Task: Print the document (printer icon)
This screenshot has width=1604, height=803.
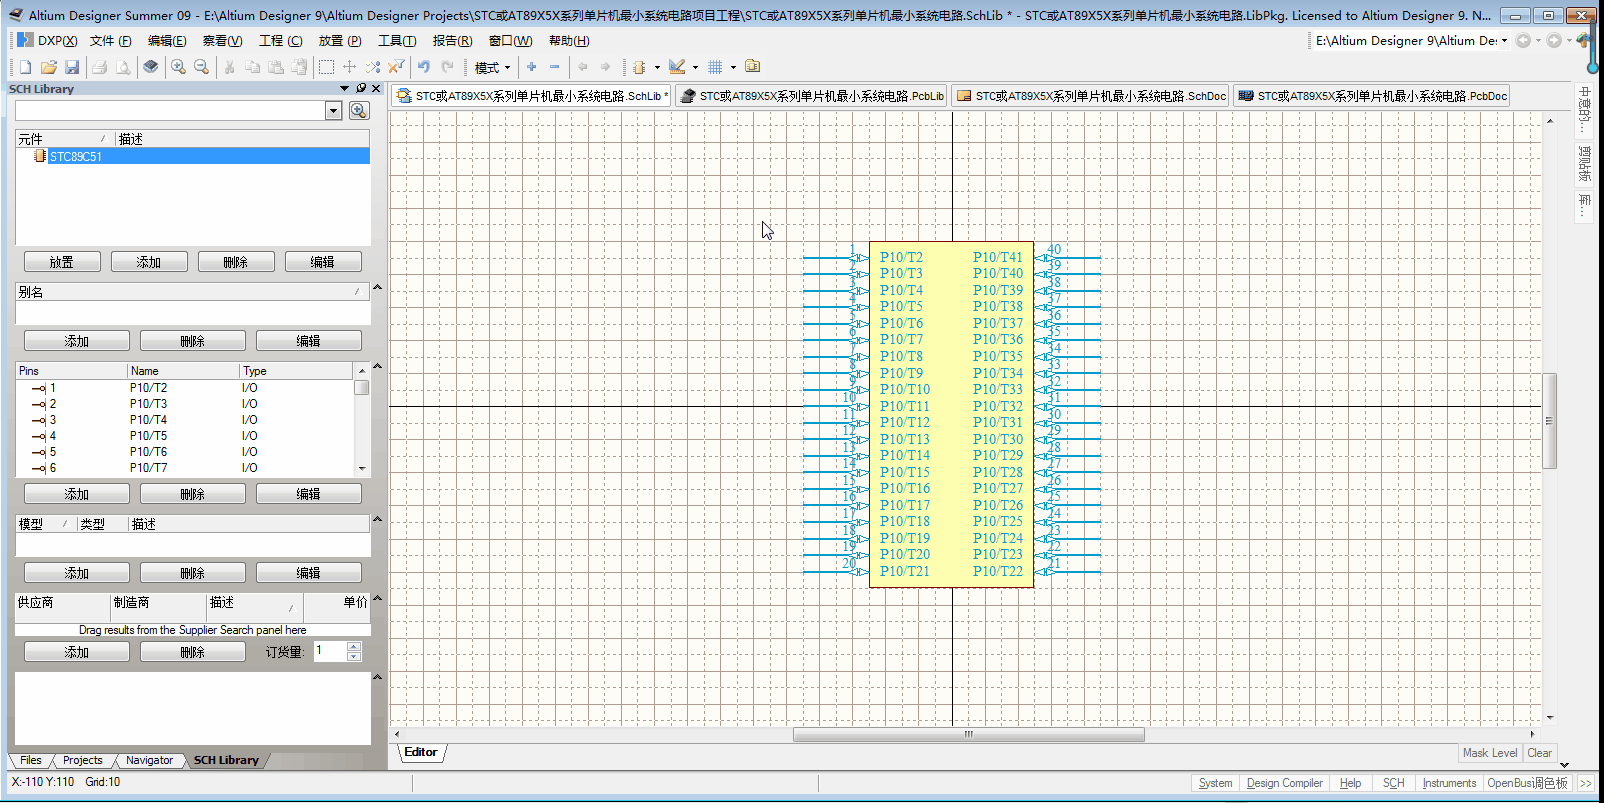Action: point(99,67)
